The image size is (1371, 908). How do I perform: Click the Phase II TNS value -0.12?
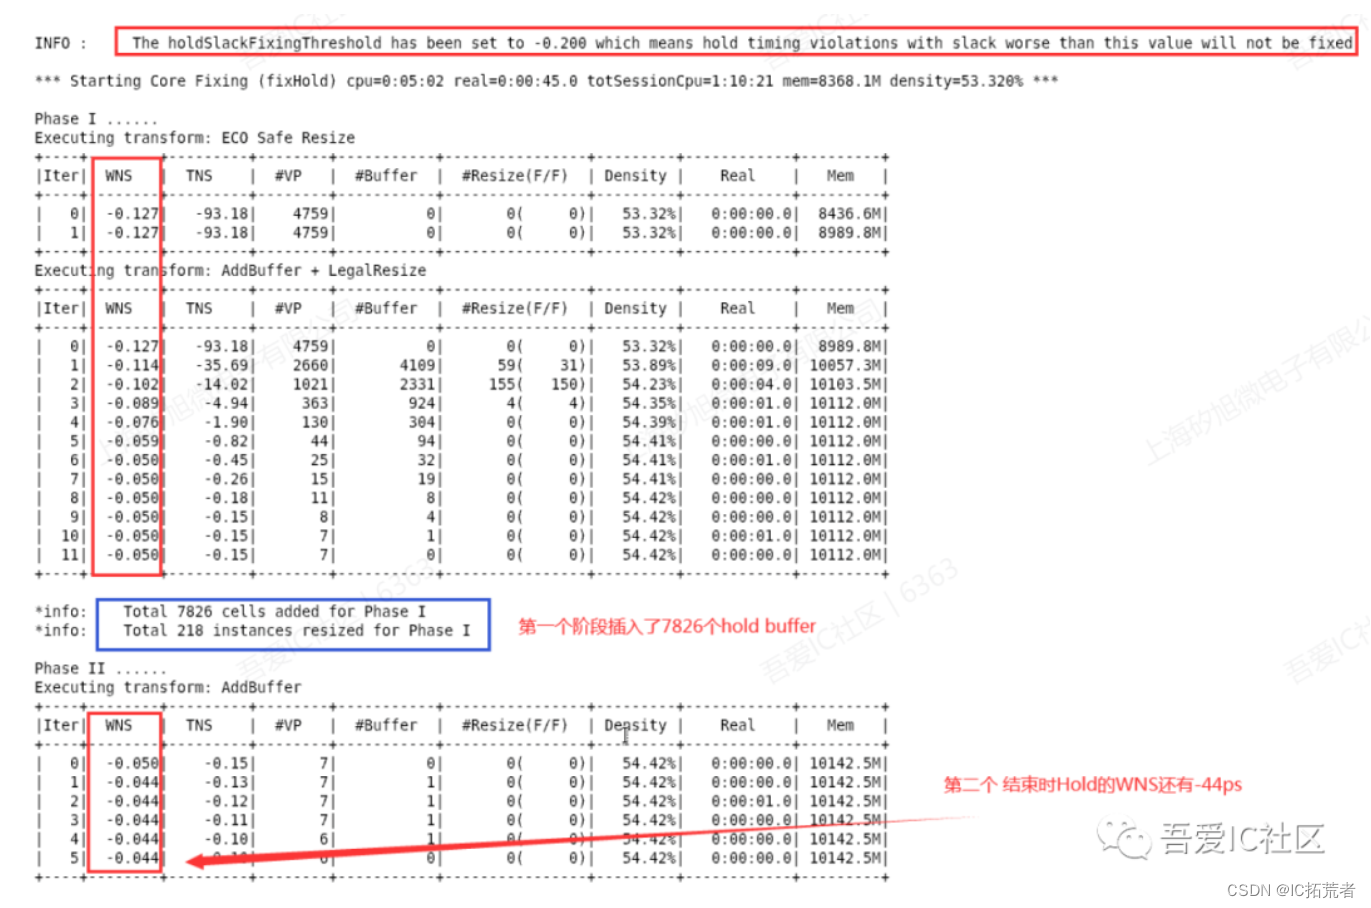click(226, 802)
